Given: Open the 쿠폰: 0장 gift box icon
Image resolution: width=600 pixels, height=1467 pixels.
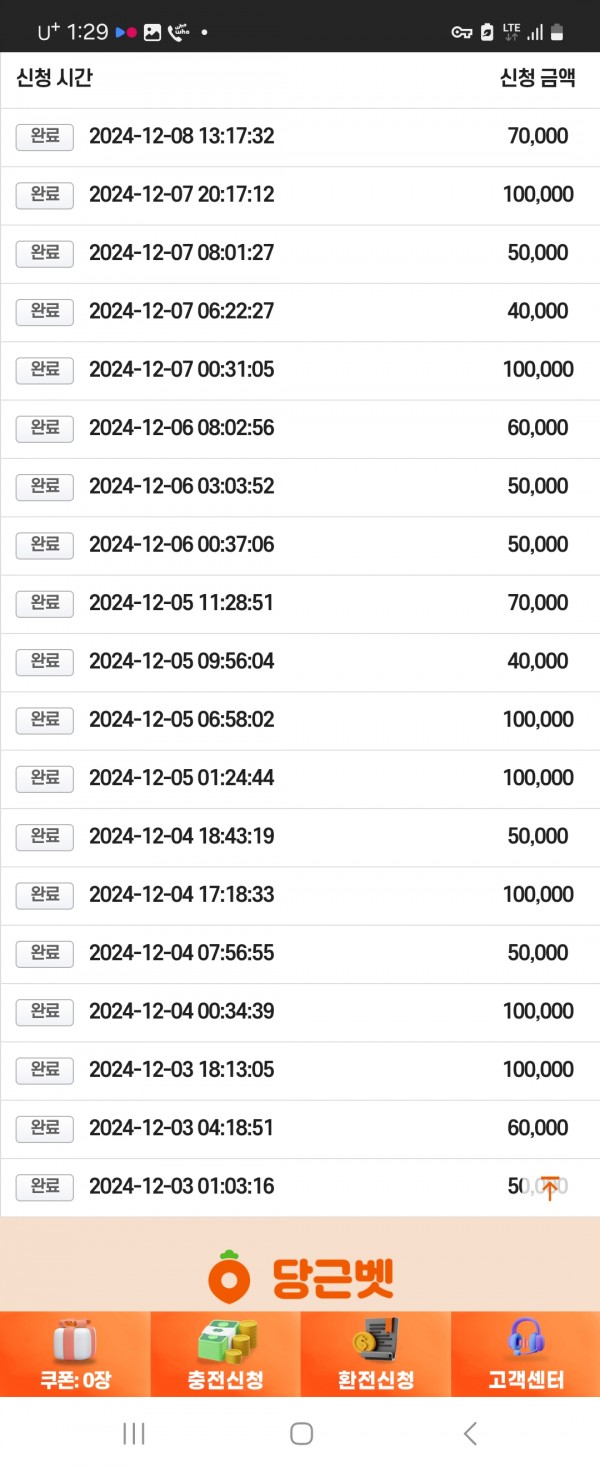Looking at the screenshot, I should (75, 1340).
